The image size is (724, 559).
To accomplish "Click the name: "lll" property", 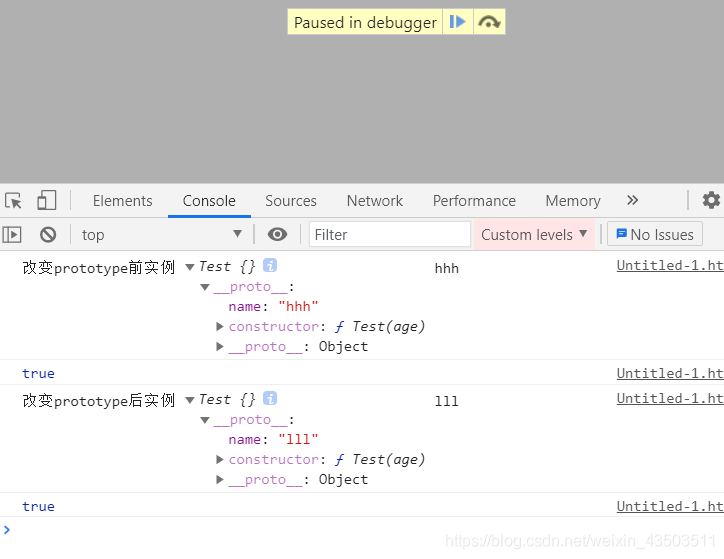I will point(273,439).
